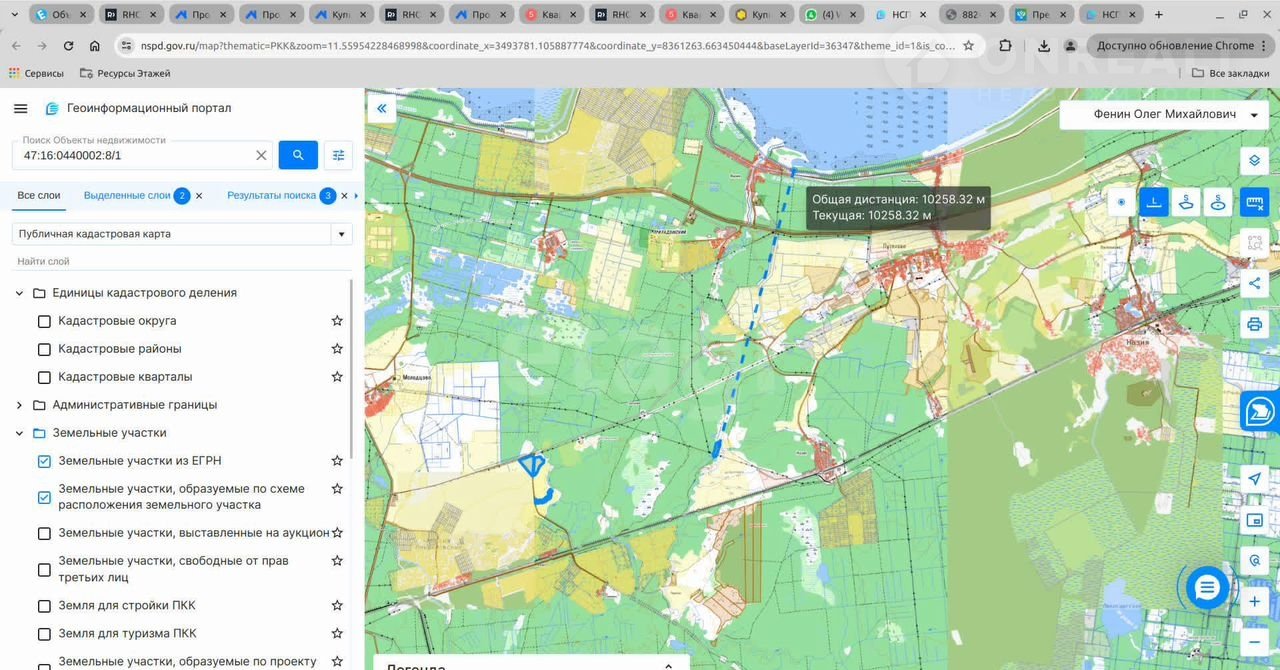This screenshot has height=670, width=1280.
Task: Select the polygon area measurement tool
Action: tap(1186, 202)
